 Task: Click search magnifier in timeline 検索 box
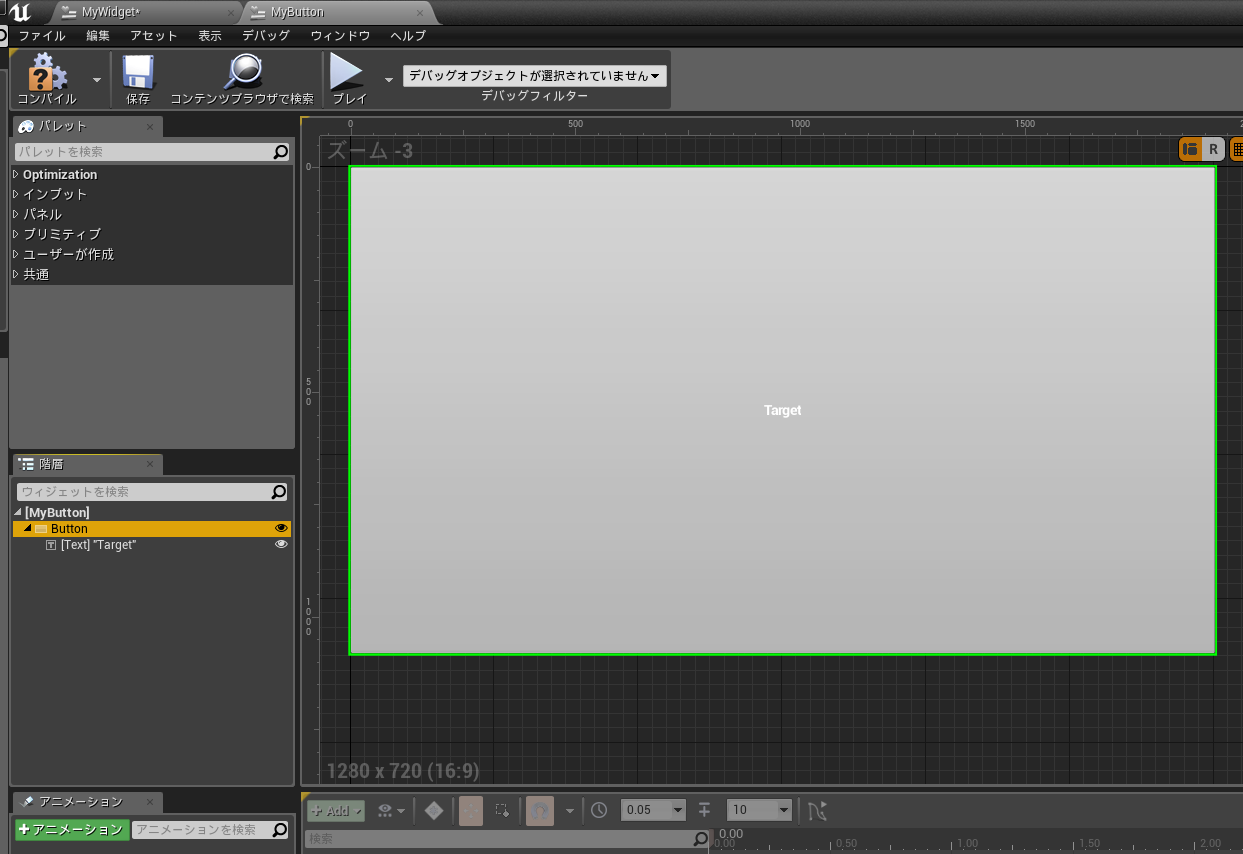[701, 839]
